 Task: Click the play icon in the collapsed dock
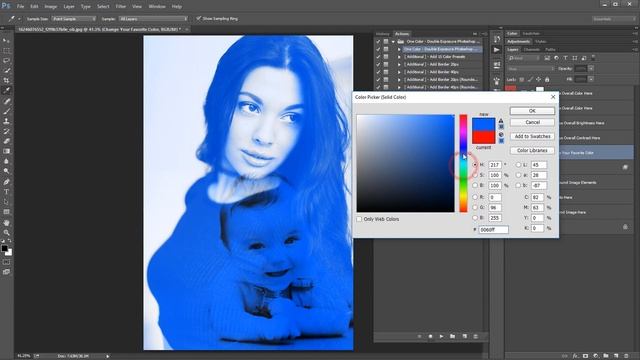[496, 50]
